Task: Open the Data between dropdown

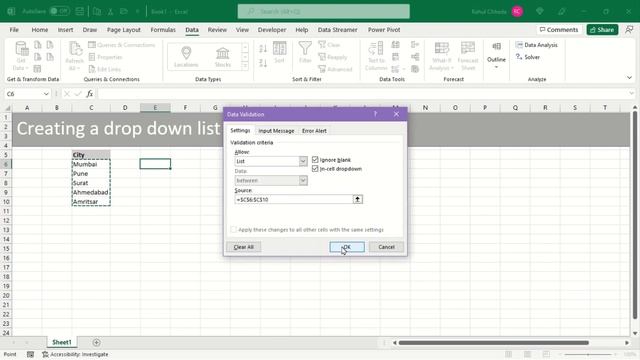Action: tap(303, 180)
